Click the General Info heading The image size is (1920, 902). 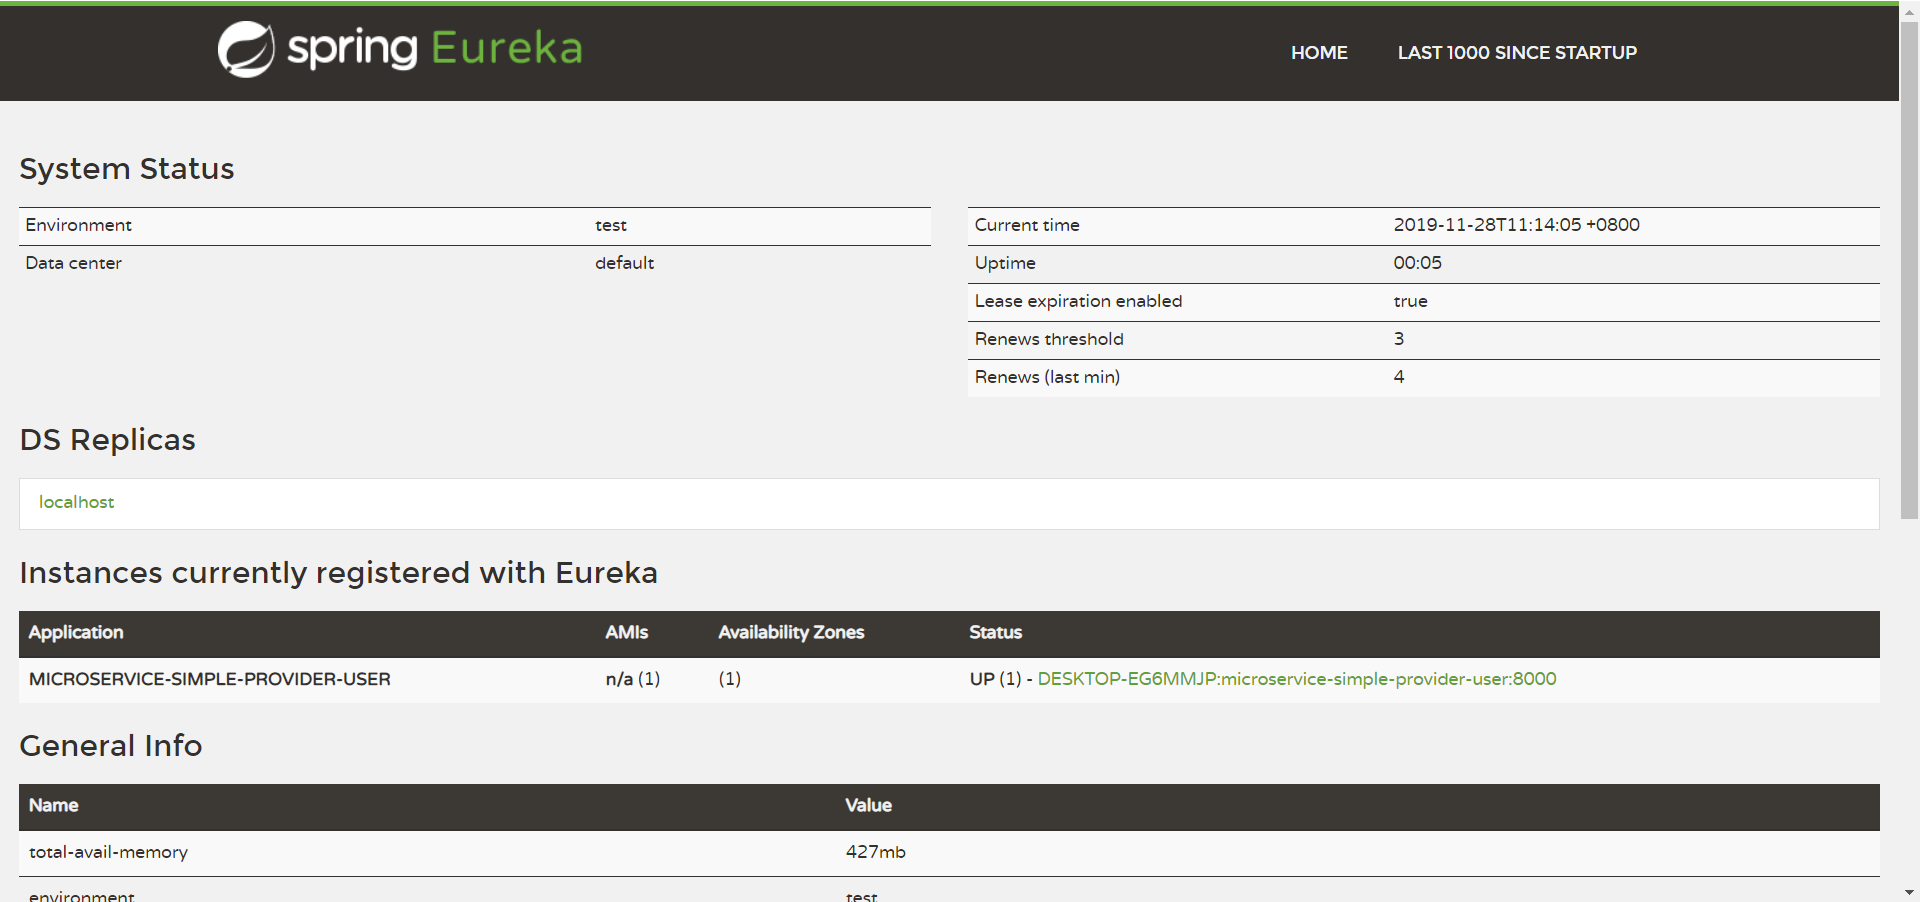click(x=111, y=746)
